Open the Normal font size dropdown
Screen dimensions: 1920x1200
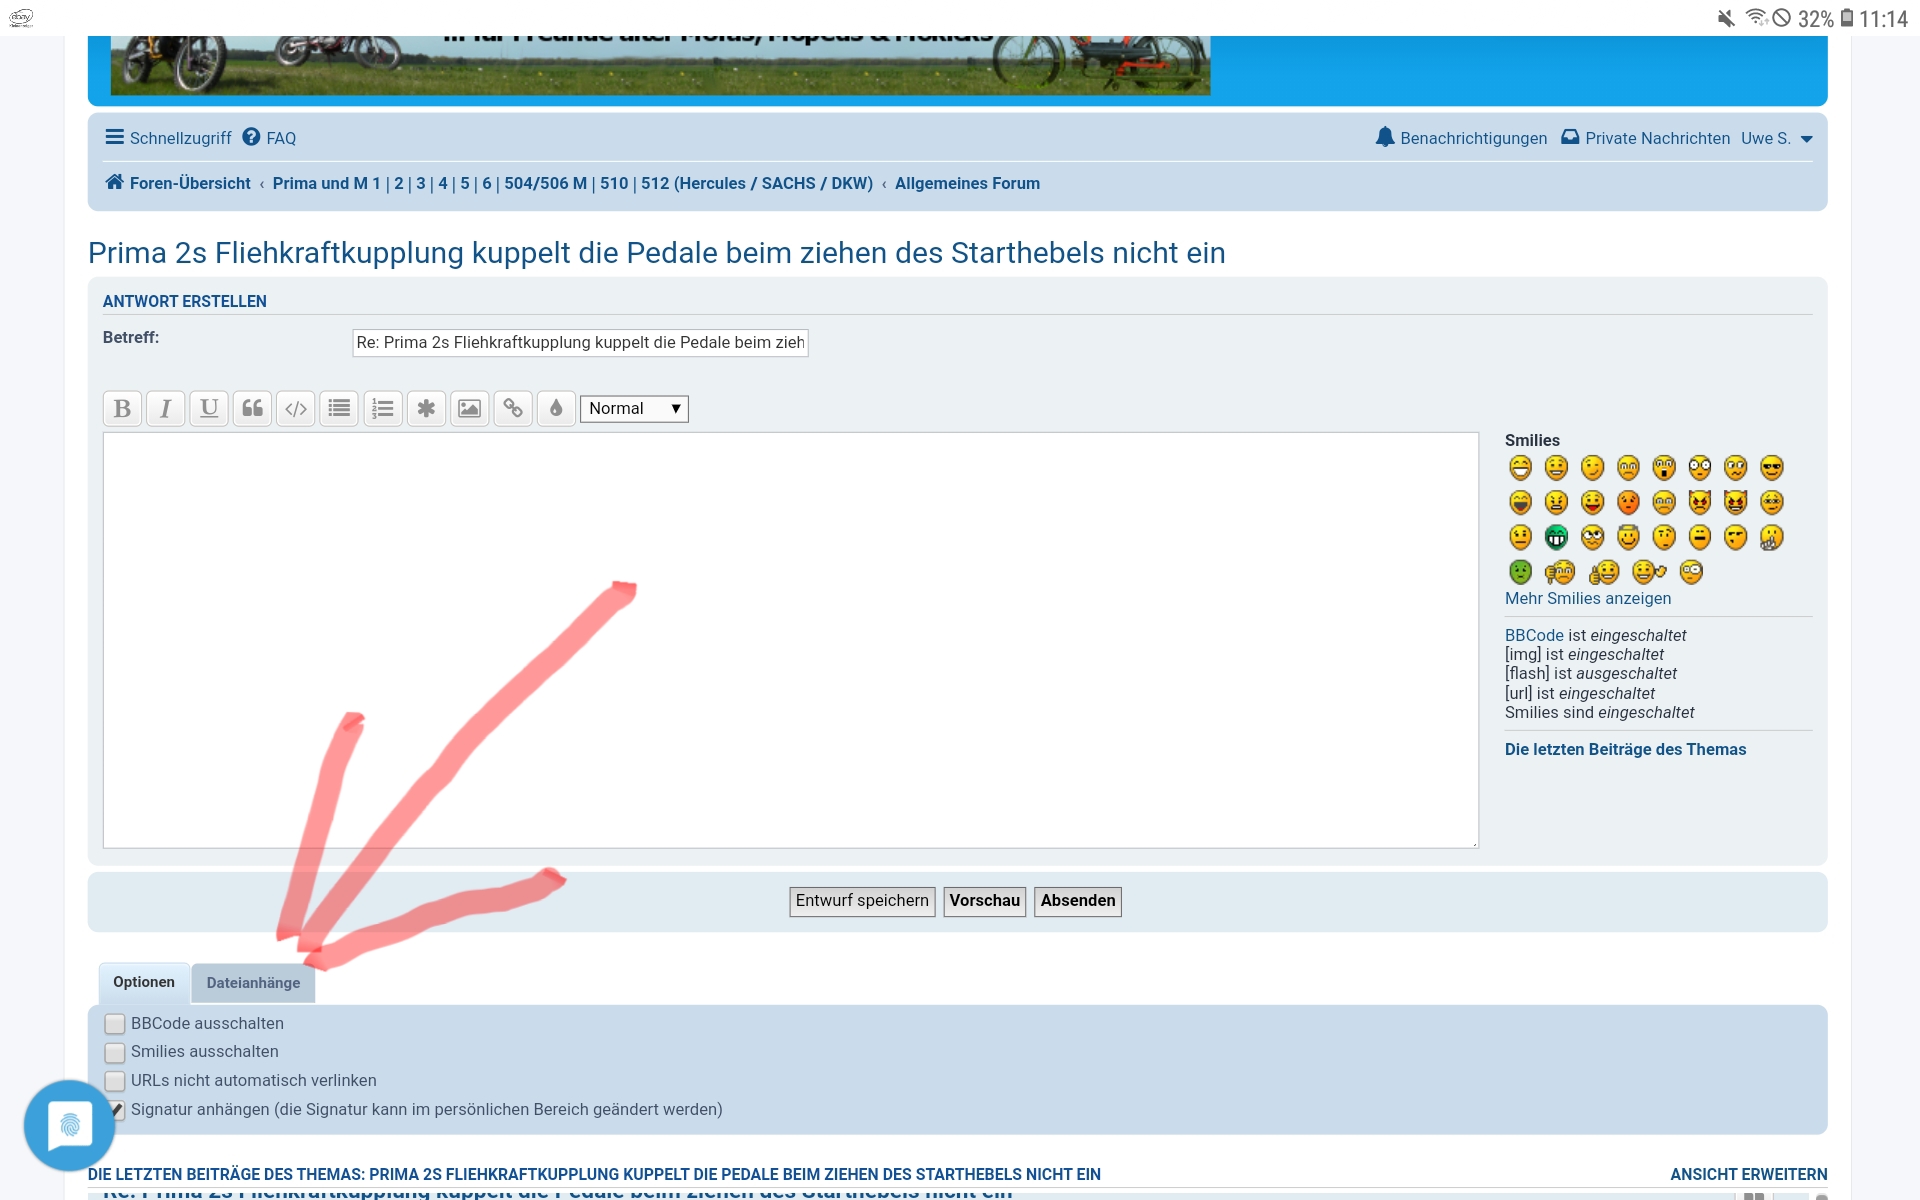[634, 409]
